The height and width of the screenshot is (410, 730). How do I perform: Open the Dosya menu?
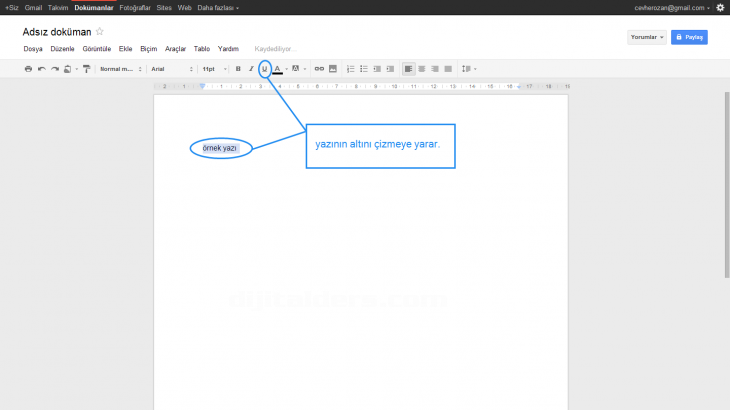(x=32, y=48)
